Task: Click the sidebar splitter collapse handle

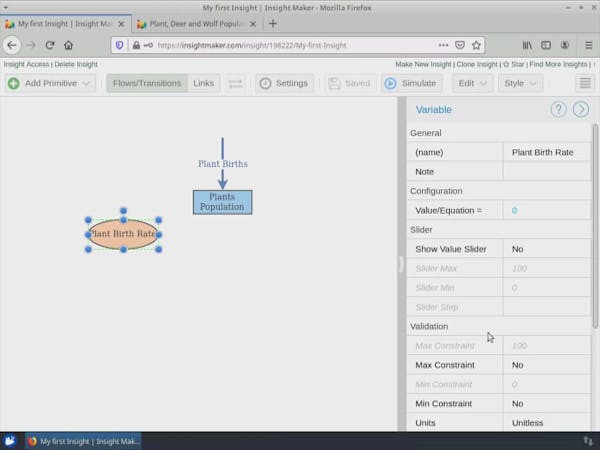Action: [401, 264]
